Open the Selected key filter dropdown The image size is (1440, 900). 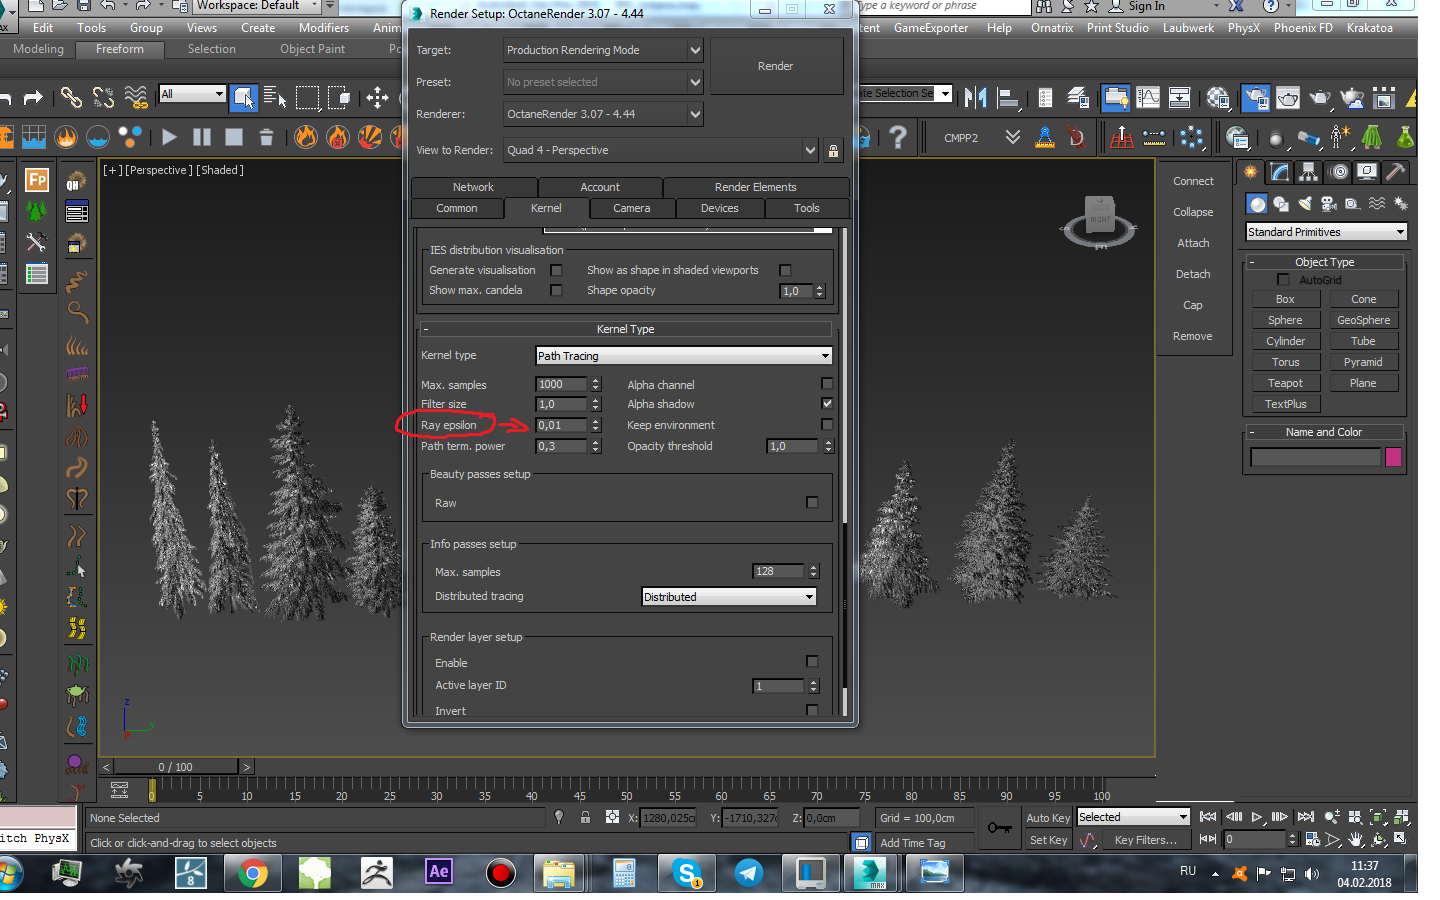click(x=1133, y=817)
